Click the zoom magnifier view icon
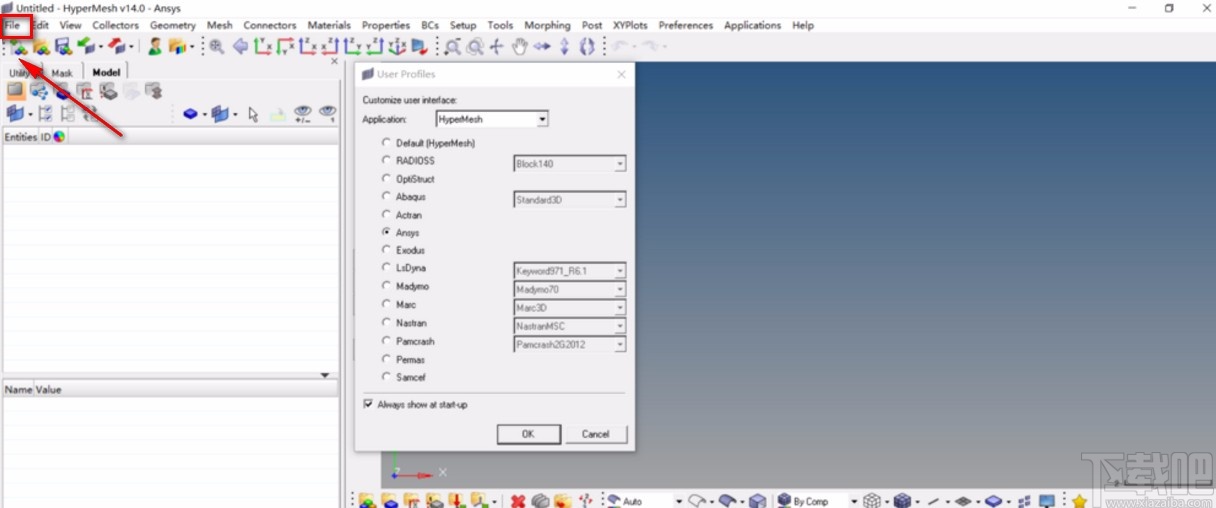The width and height of the screenshot is (1216, 508). pos(216,46)
